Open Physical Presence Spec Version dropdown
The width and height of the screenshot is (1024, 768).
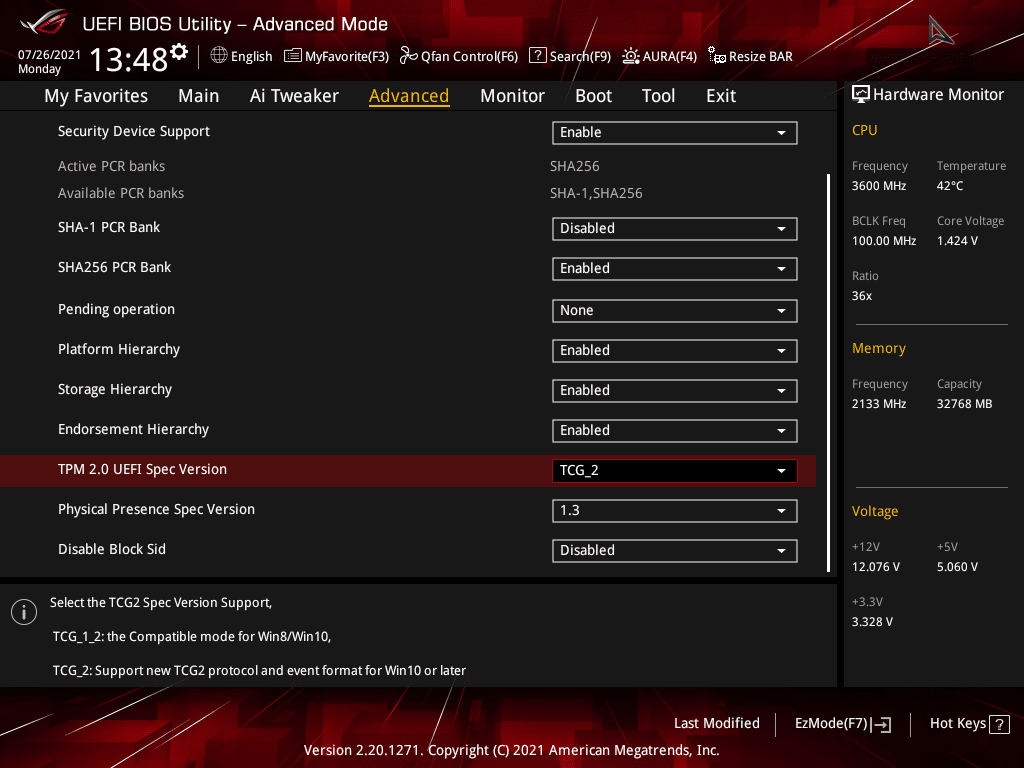click(x=675, y=511)
